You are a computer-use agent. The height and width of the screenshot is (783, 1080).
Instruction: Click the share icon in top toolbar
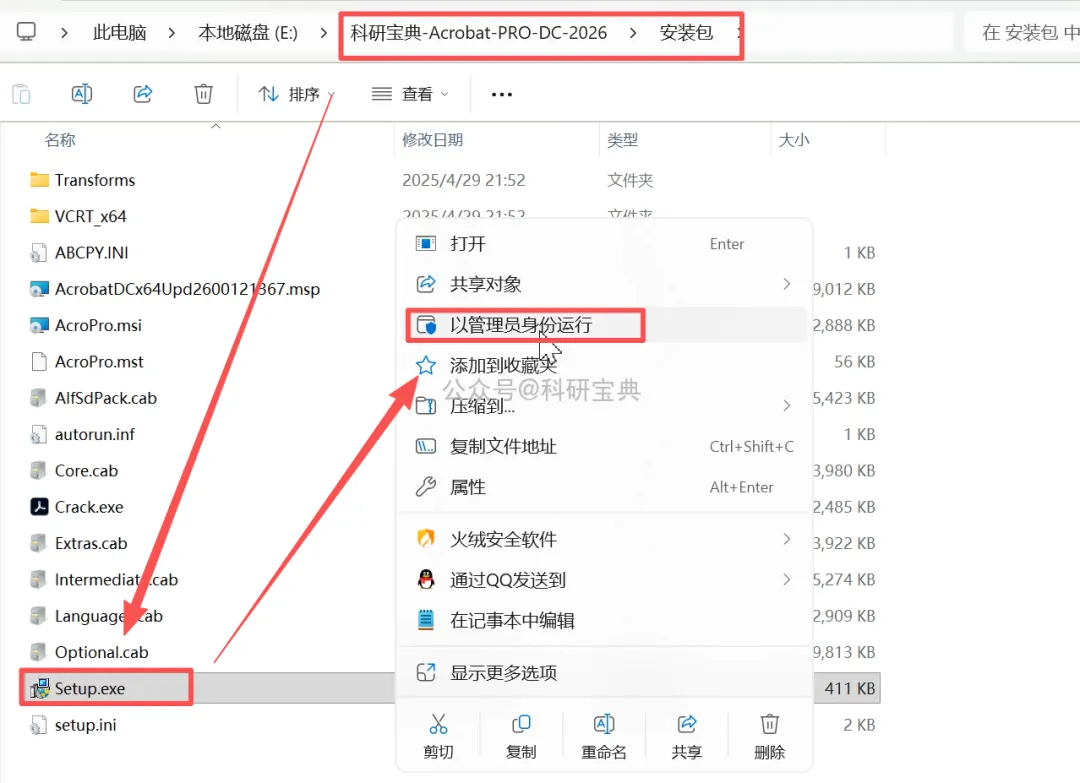(x=143, y=94)
